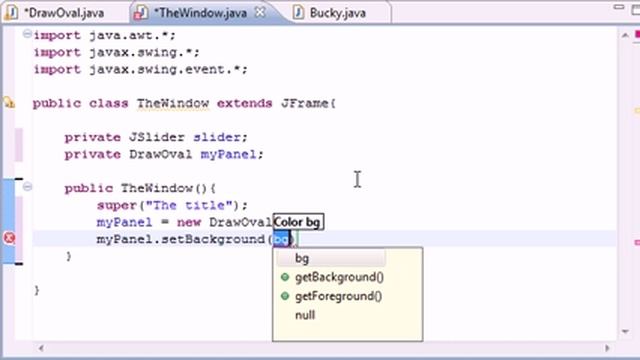This screenshot has height=360, width=640.
Task: Collapse the imports fold marker
Action: coord(27,34)
